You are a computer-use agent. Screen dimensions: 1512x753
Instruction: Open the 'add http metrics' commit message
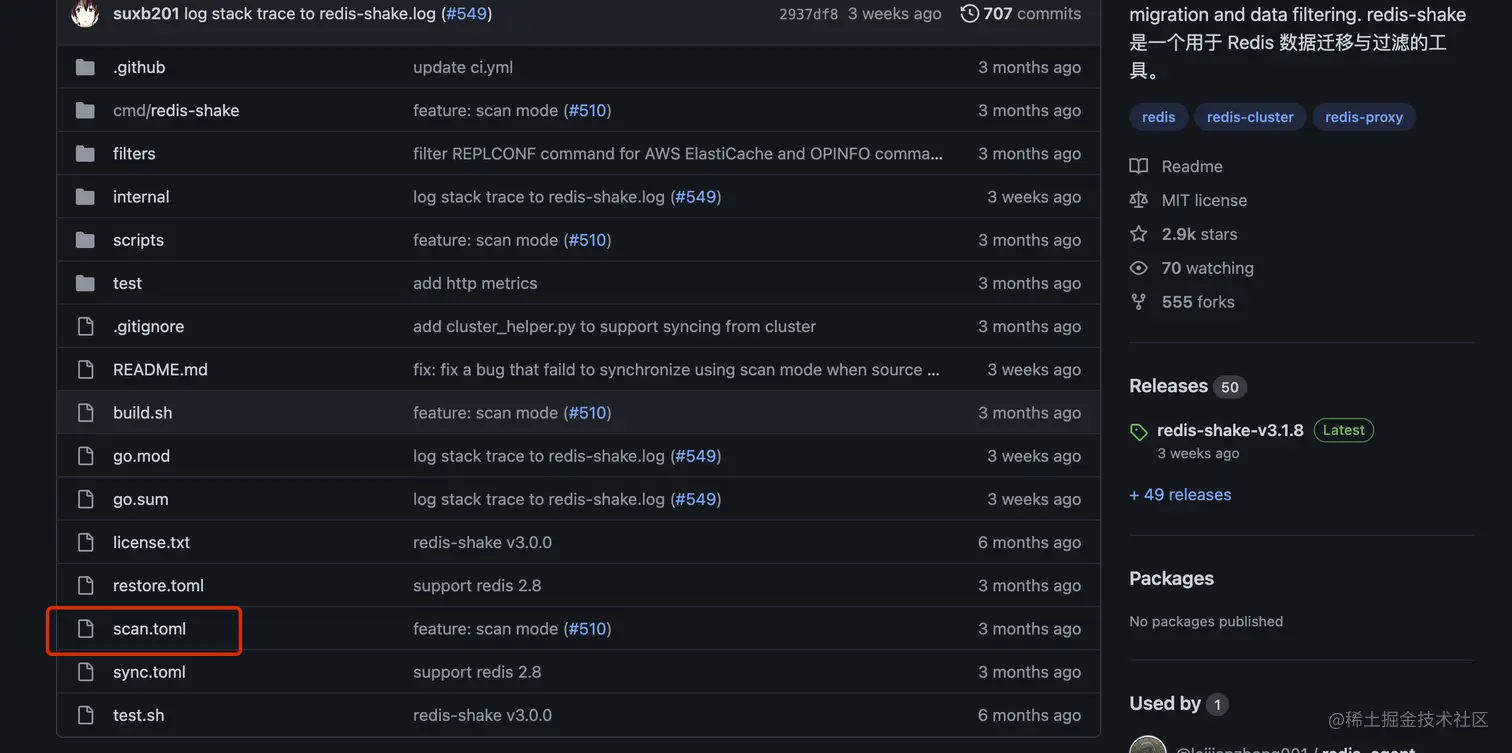click(x=475, y=283)
